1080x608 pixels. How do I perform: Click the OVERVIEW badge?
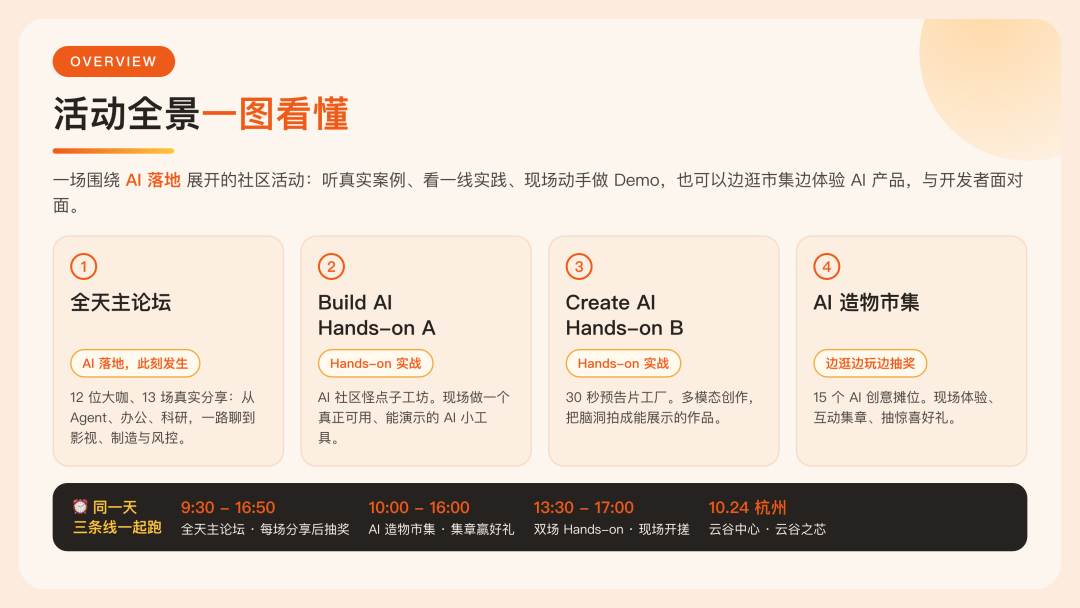point(114,61)
